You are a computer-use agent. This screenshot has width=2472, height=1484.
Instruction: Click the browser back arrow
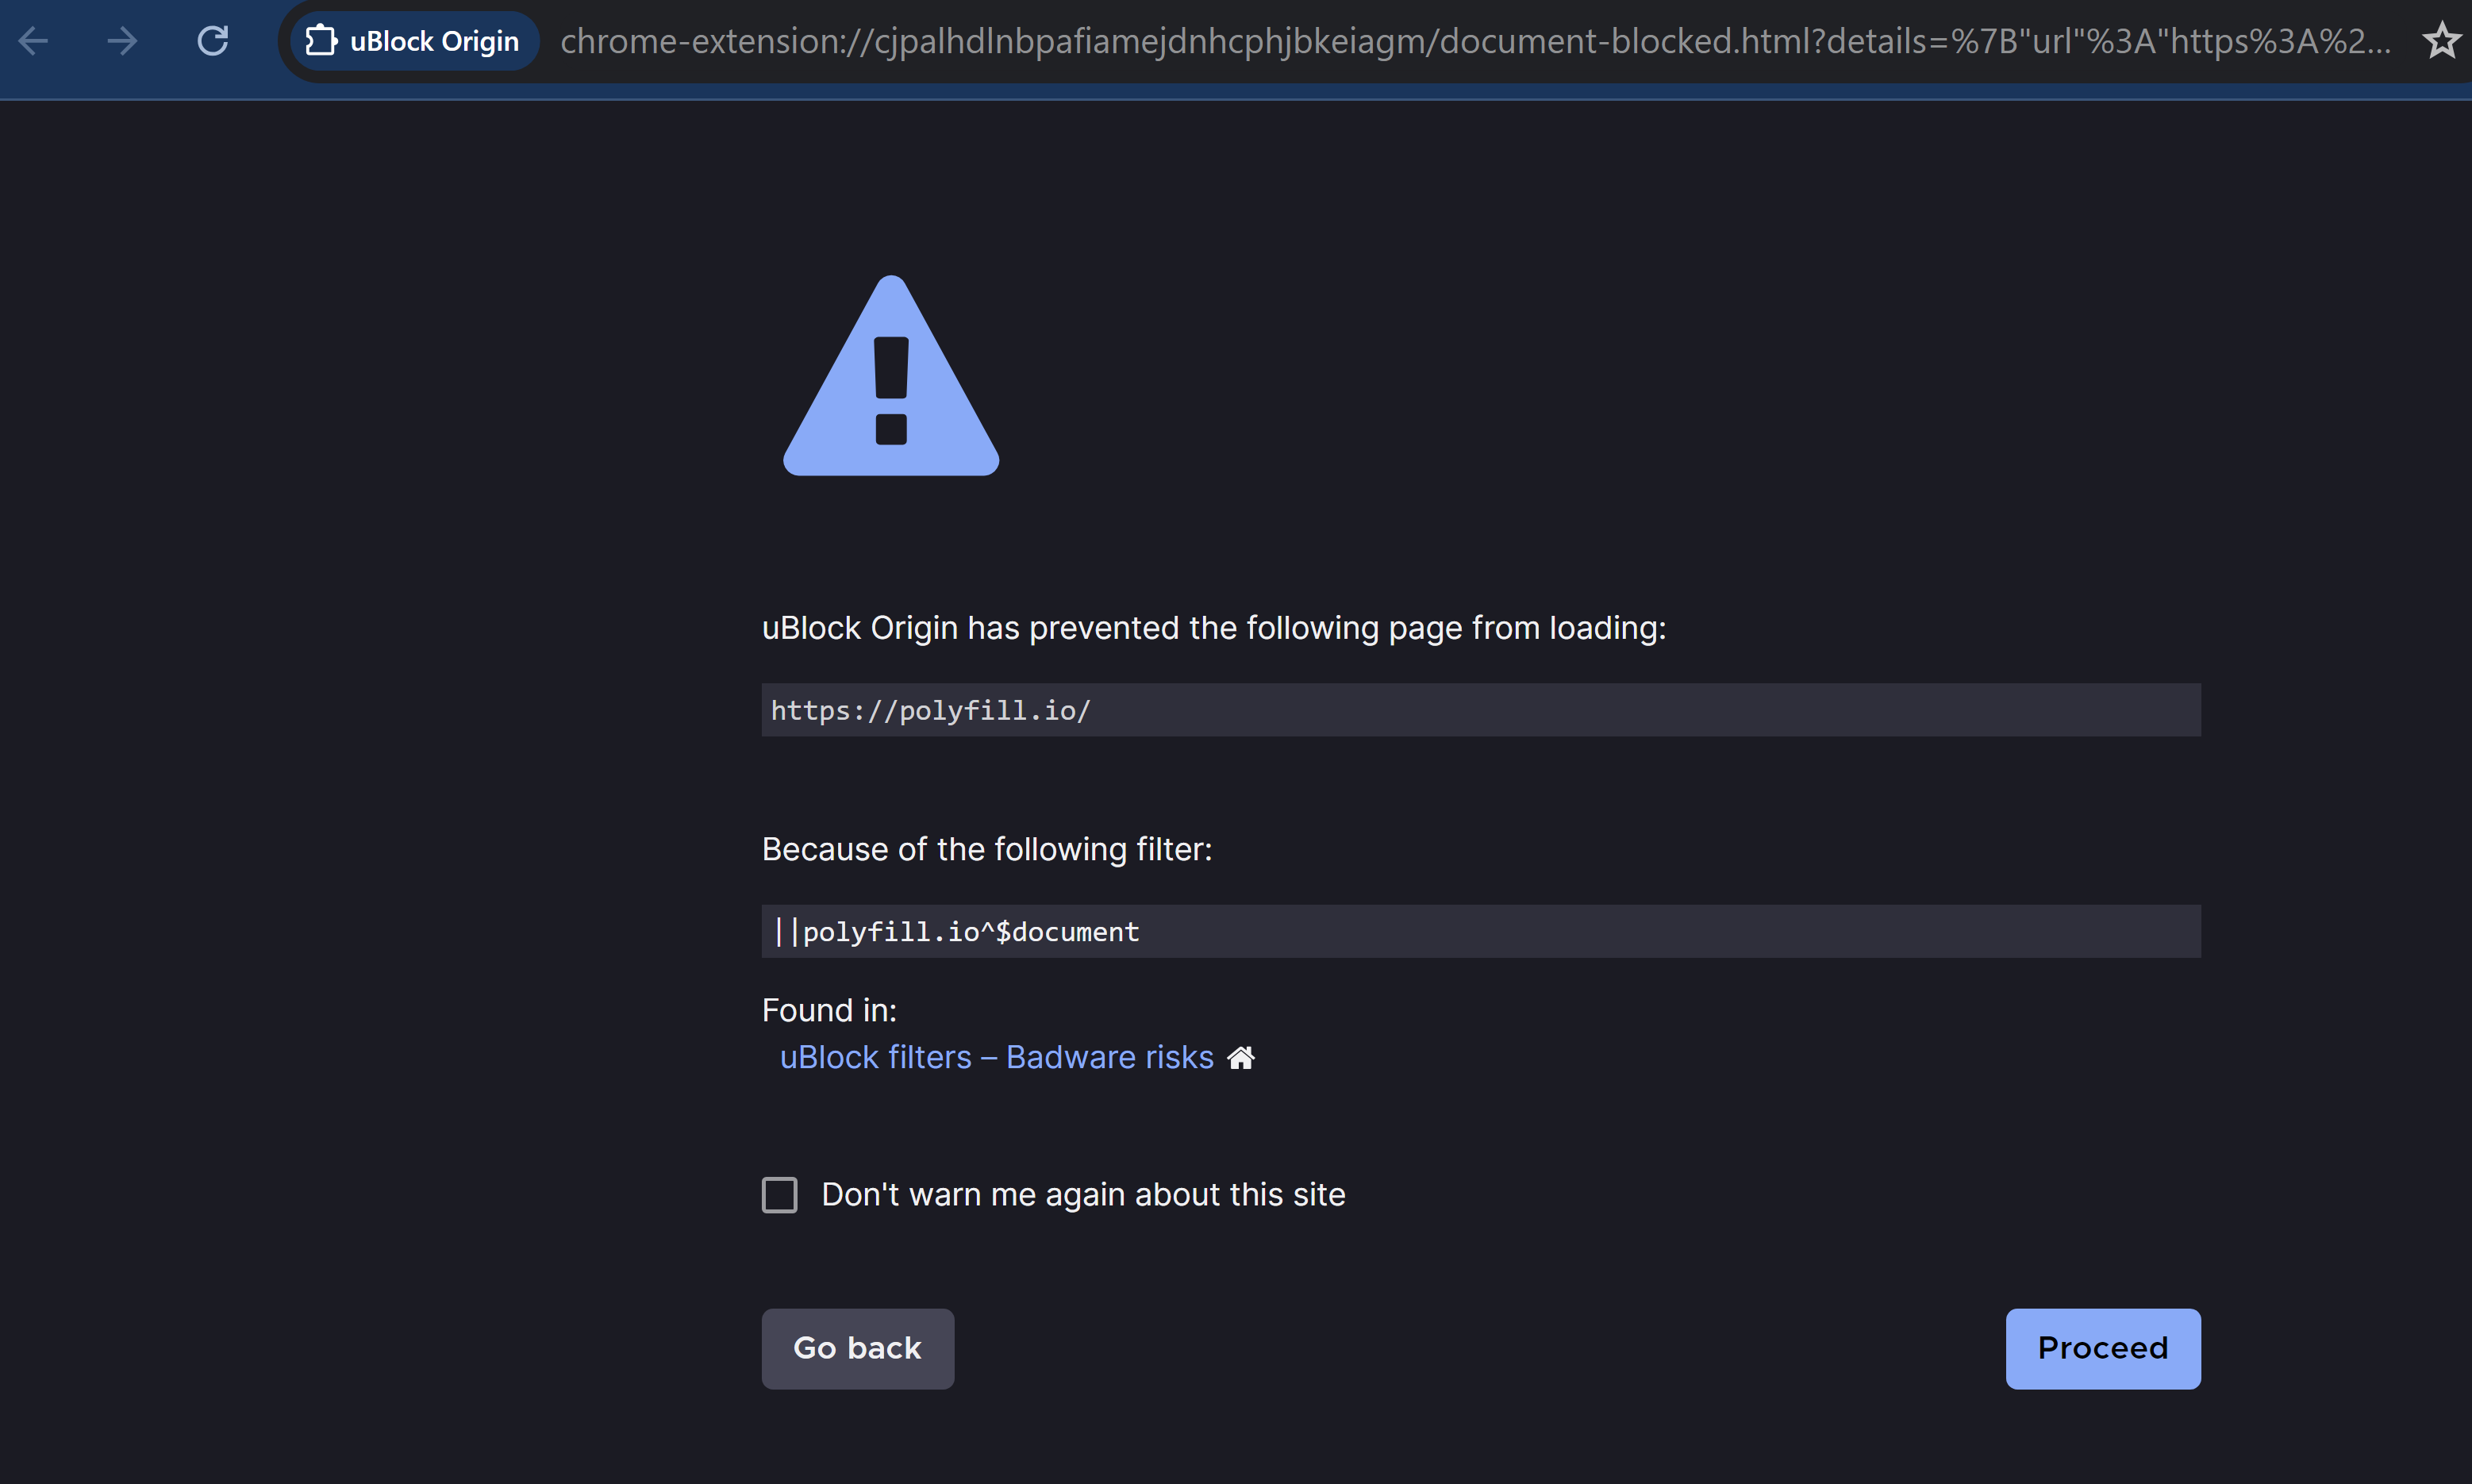(x=34, y=41)
